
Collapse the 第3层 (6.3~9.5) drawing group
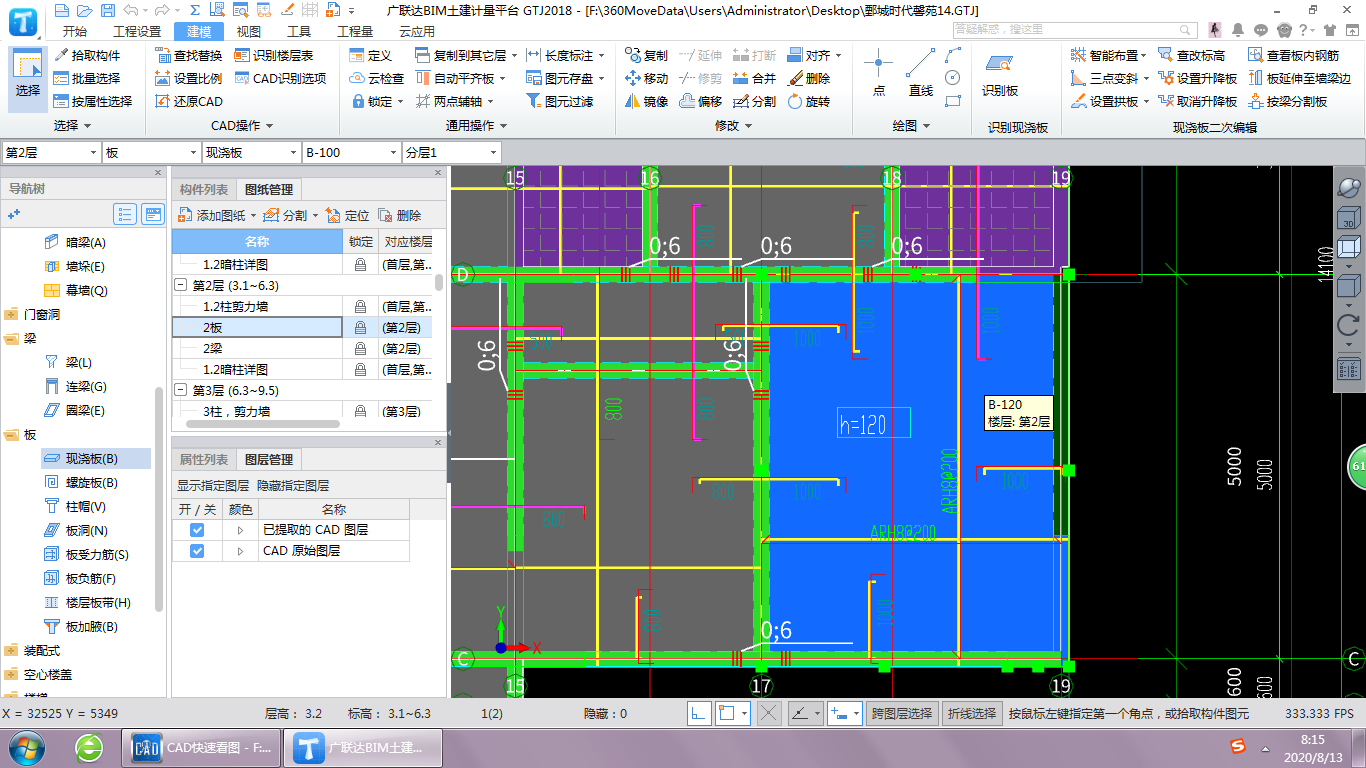181,390
